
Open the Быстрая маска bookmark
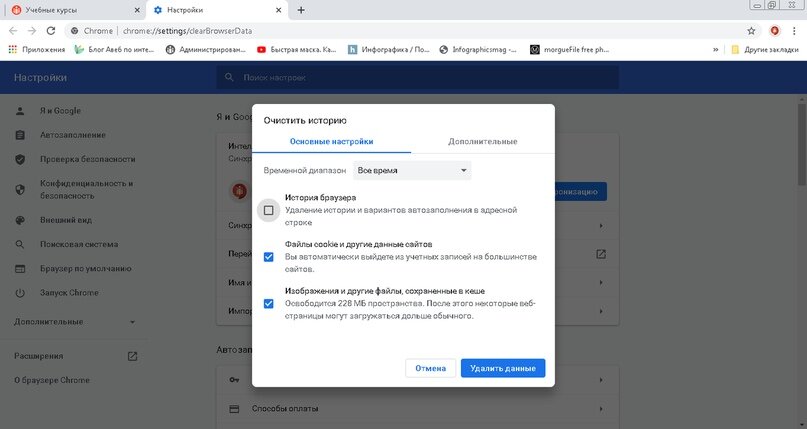(x=296, y=50)
